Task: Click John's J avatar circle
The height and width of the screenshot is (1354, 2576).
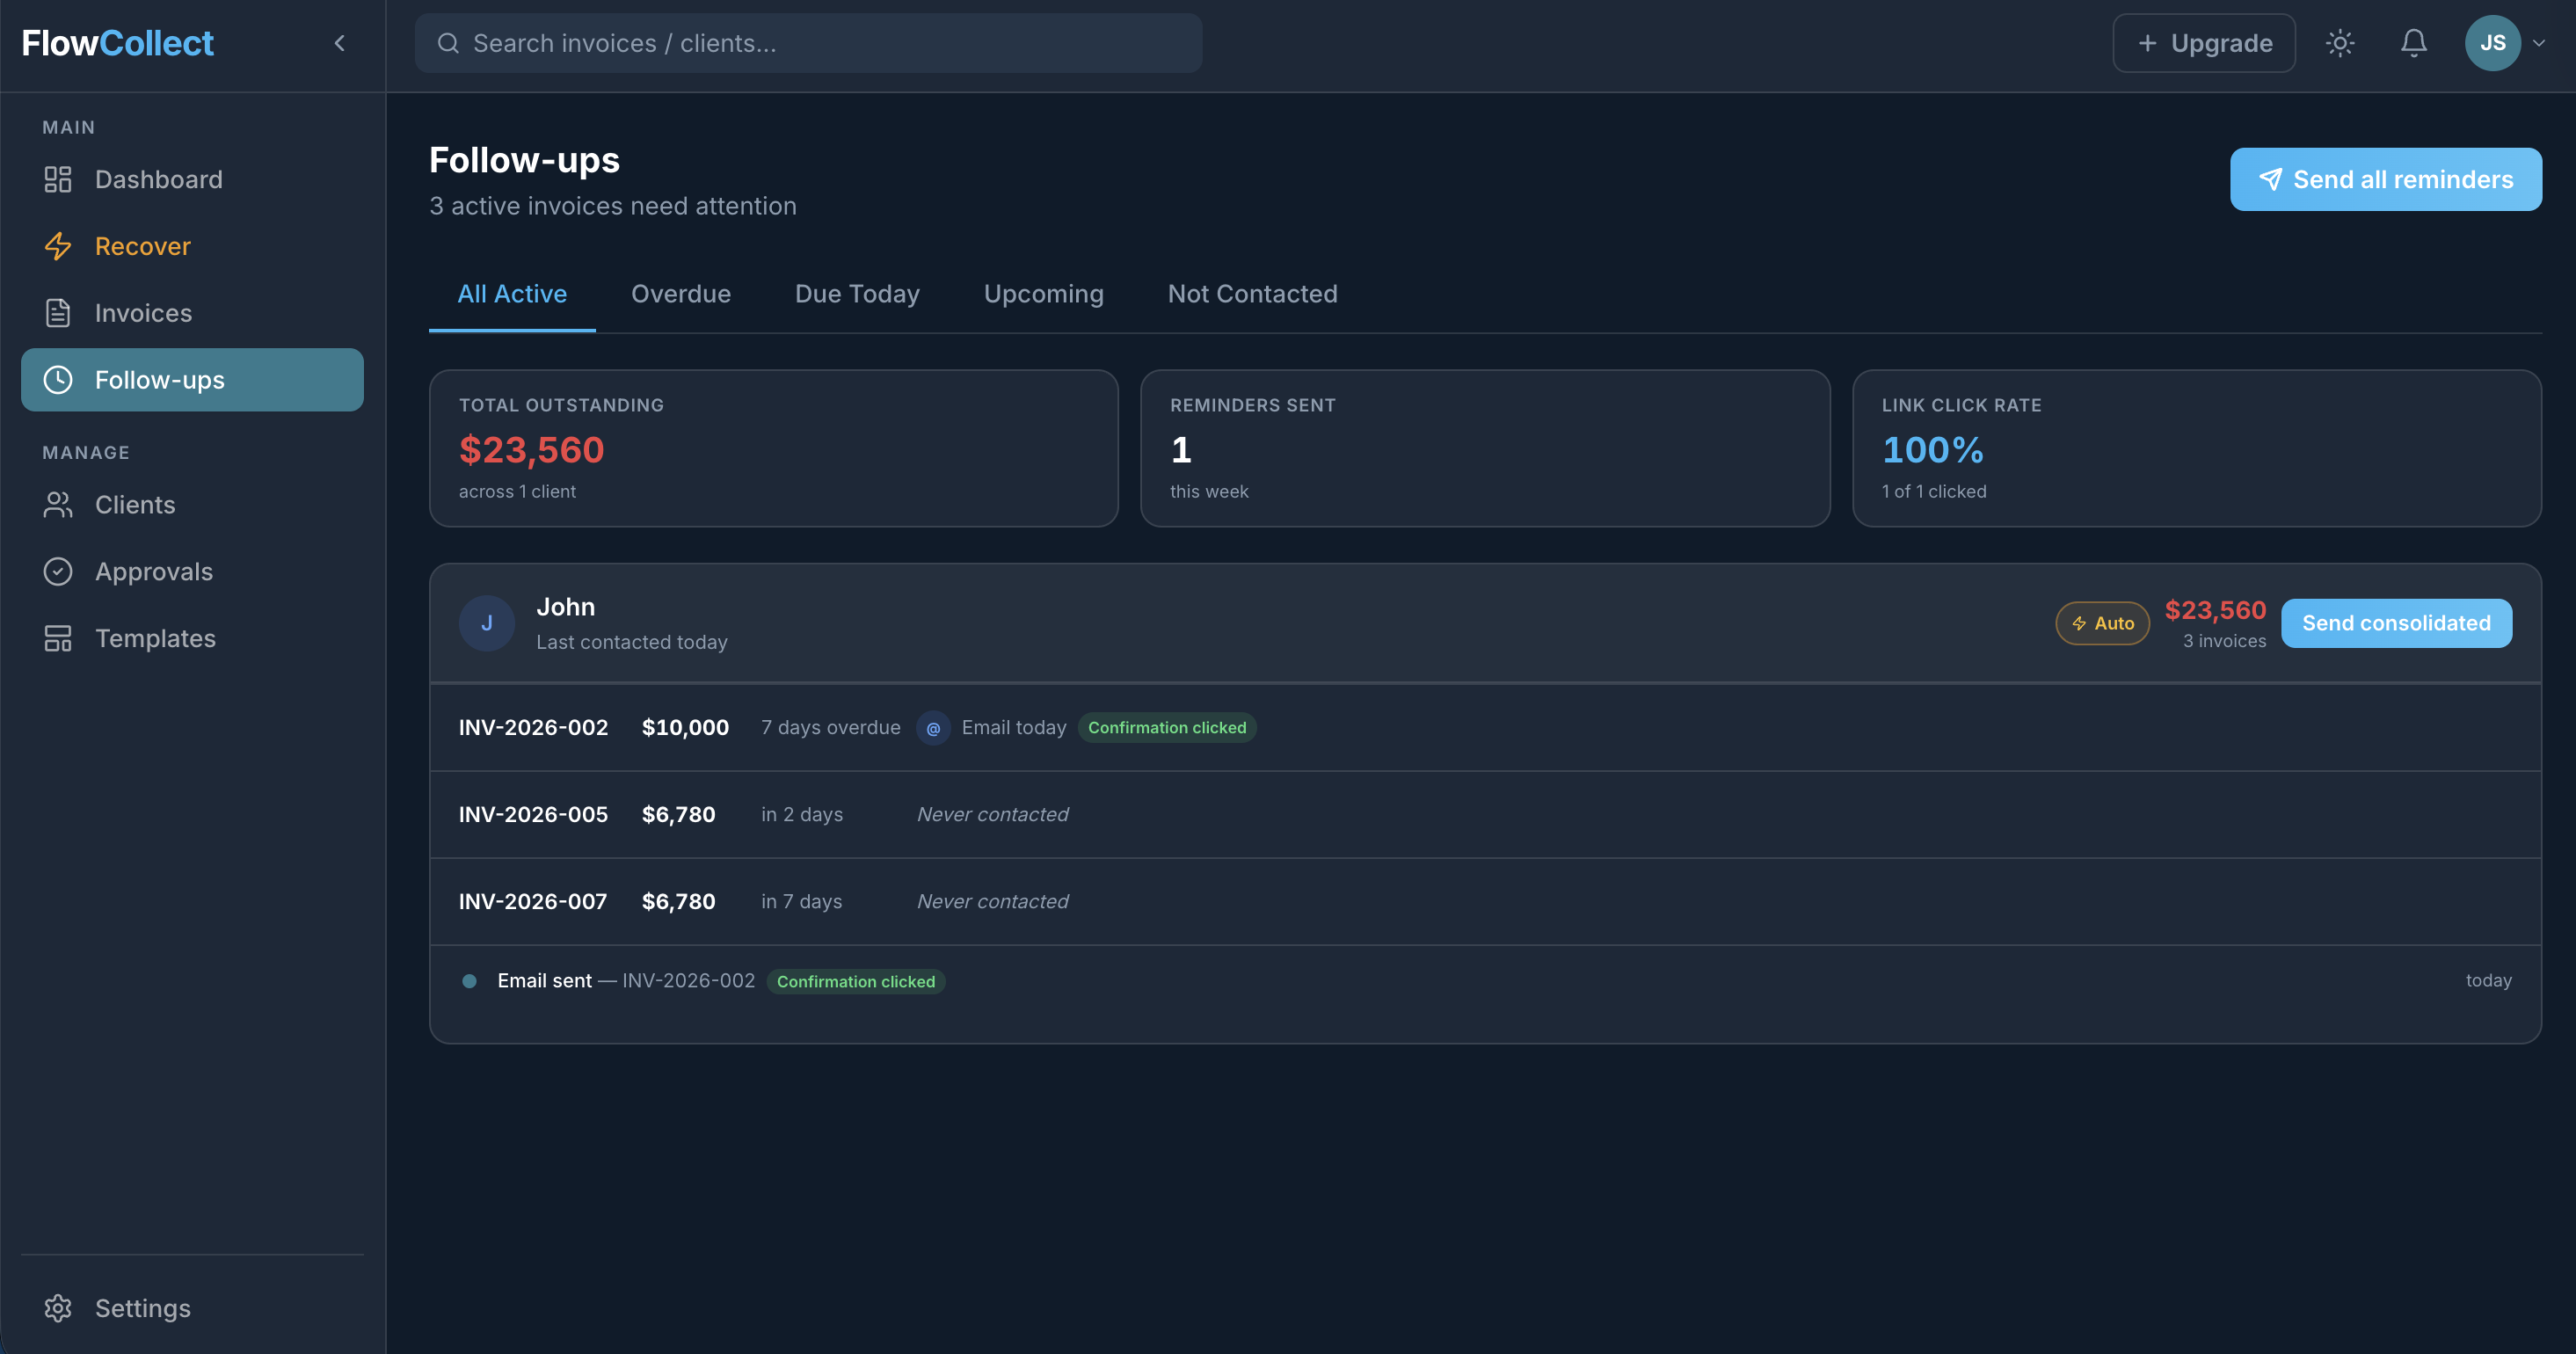Action: click(486, 623)
